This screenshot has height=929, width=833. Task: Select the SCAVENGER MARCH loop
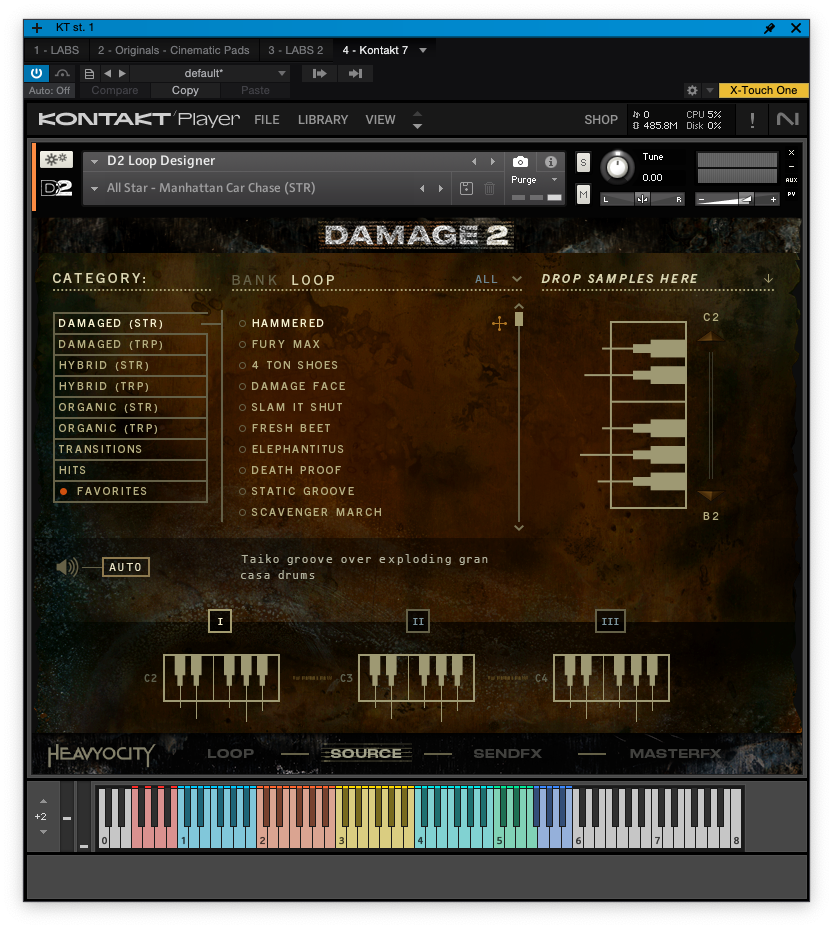(316, 512)
